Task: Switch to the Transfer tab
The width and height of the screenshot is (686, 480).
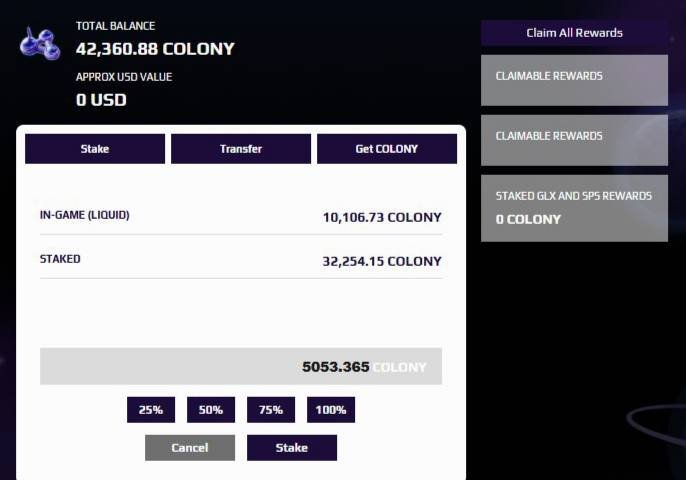Action: pos(241,149)
